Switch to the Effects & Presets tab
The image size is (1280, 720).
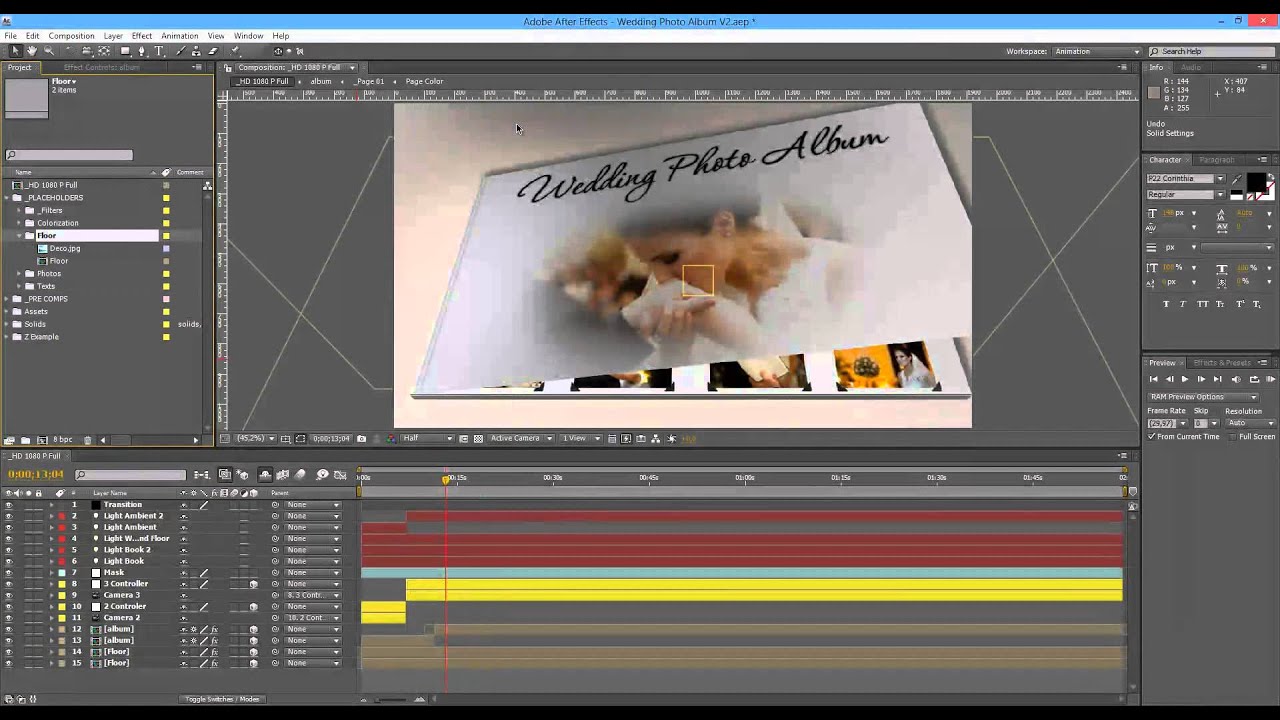coord(1222,363)
